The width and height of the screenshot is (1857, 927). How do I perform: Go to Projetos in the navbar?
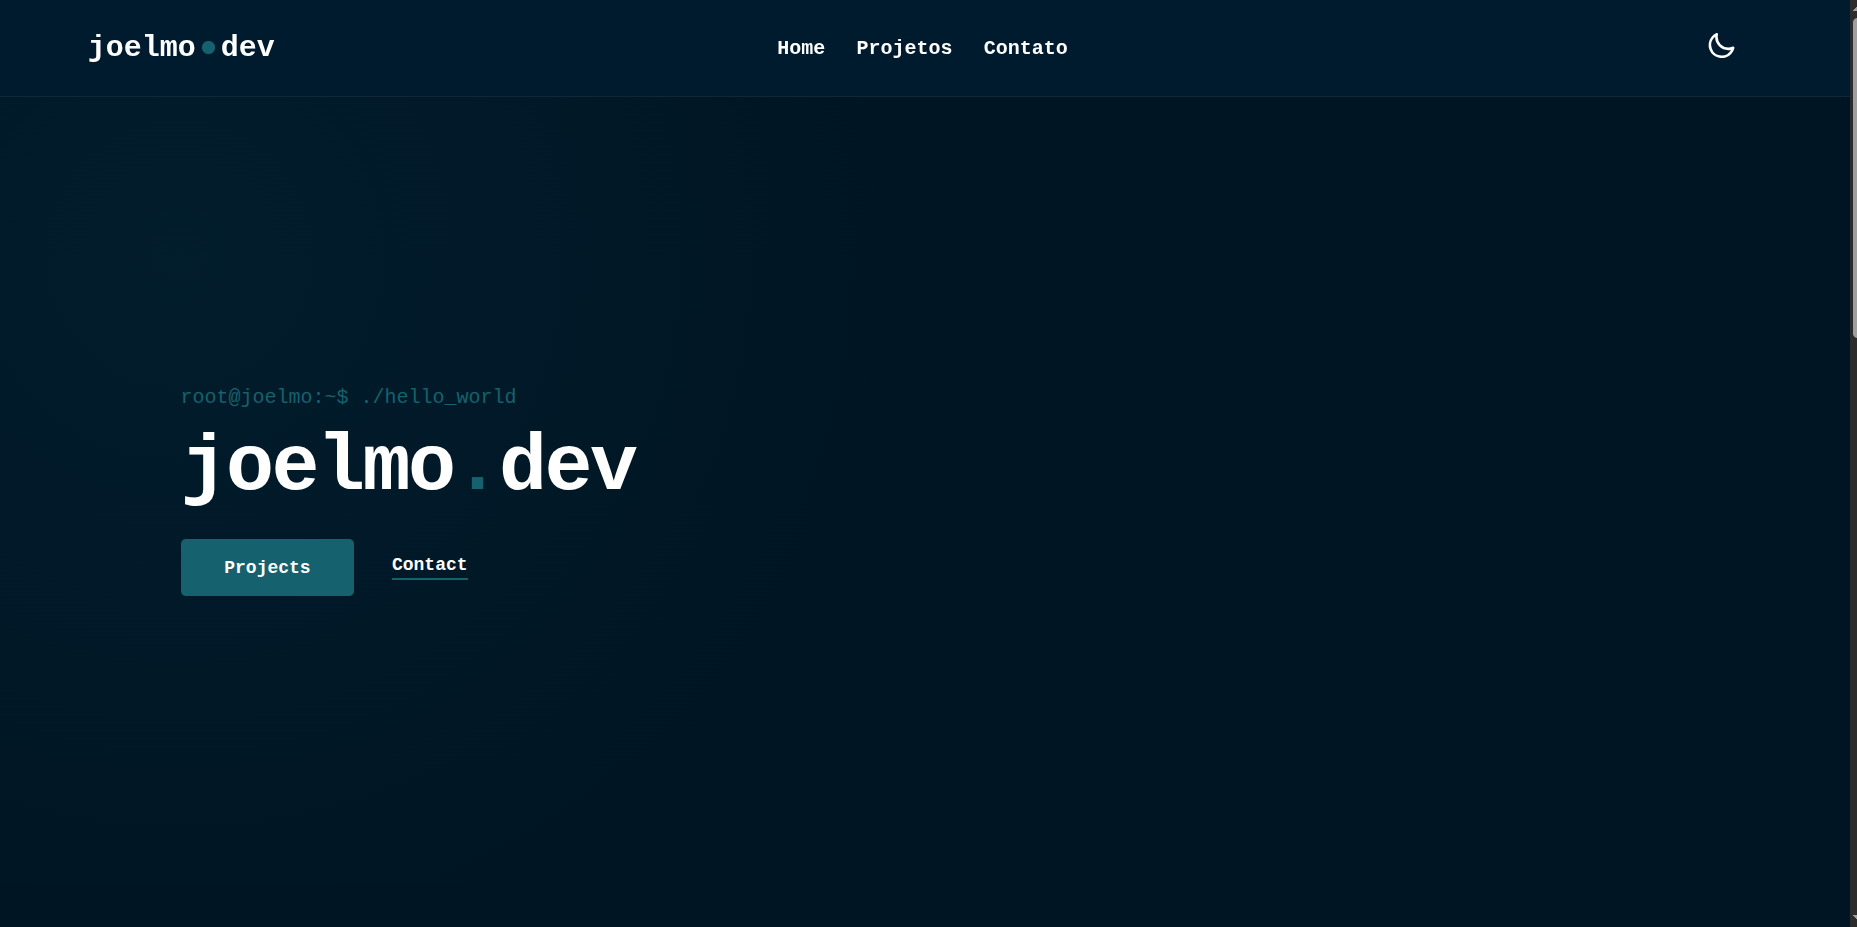(903, 48)
